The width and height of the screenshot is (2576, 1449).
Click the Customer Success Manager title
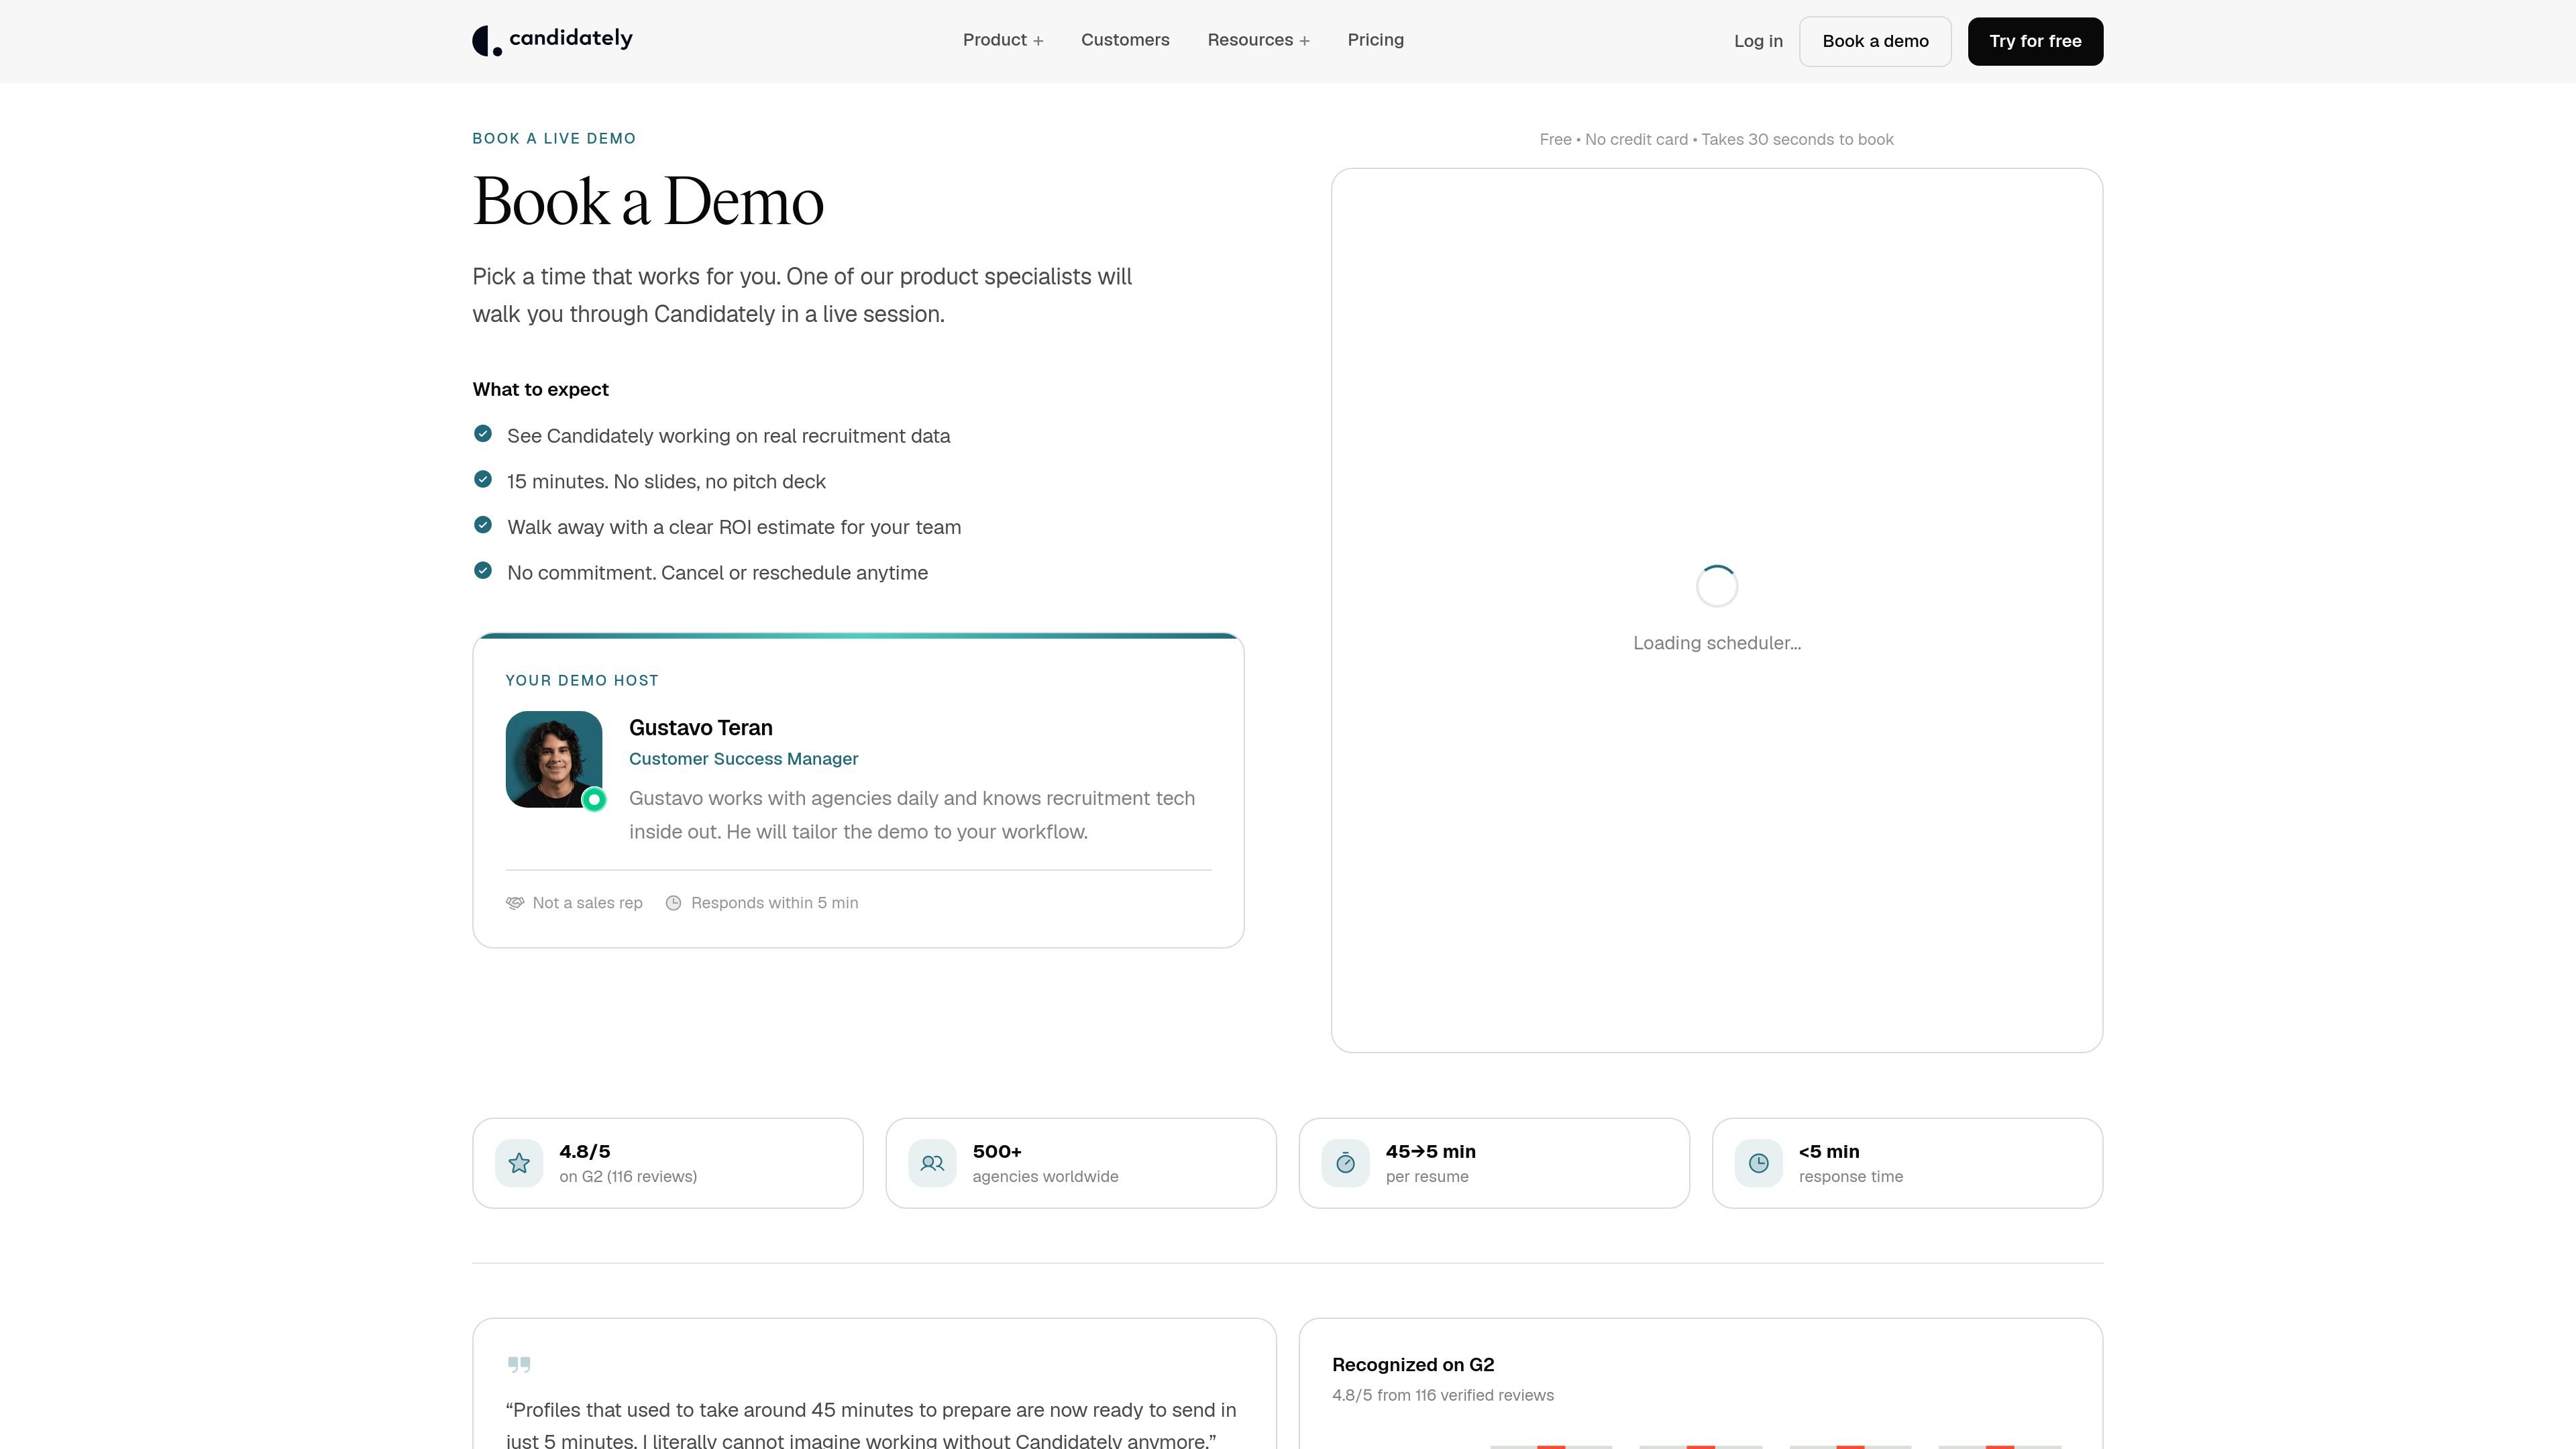(743, 759)
